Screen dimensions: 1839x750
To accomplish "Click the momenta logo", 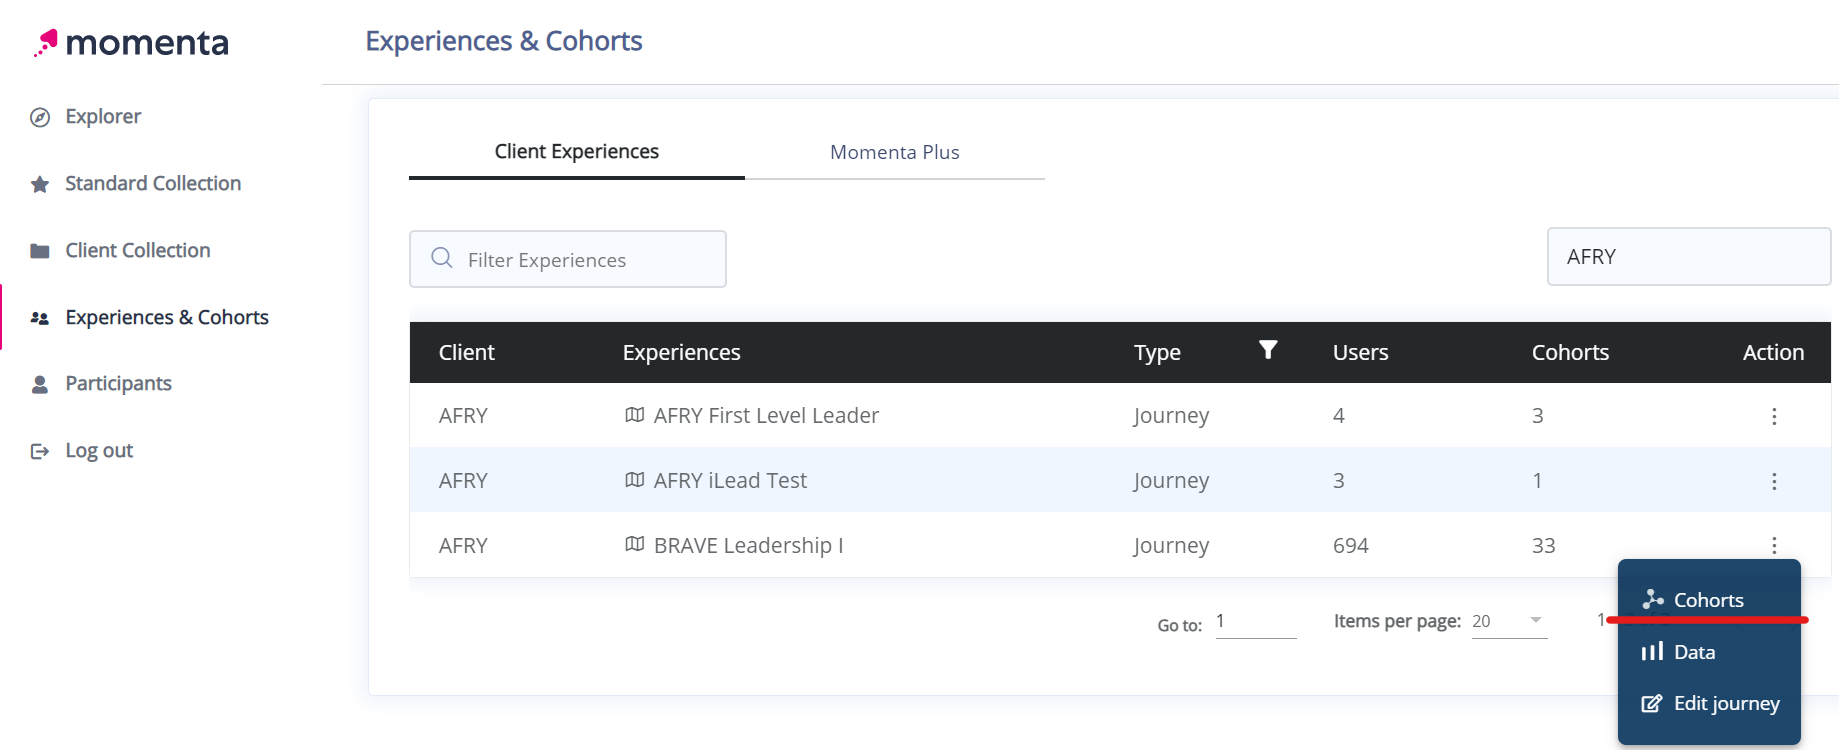I will click(132, 43).
